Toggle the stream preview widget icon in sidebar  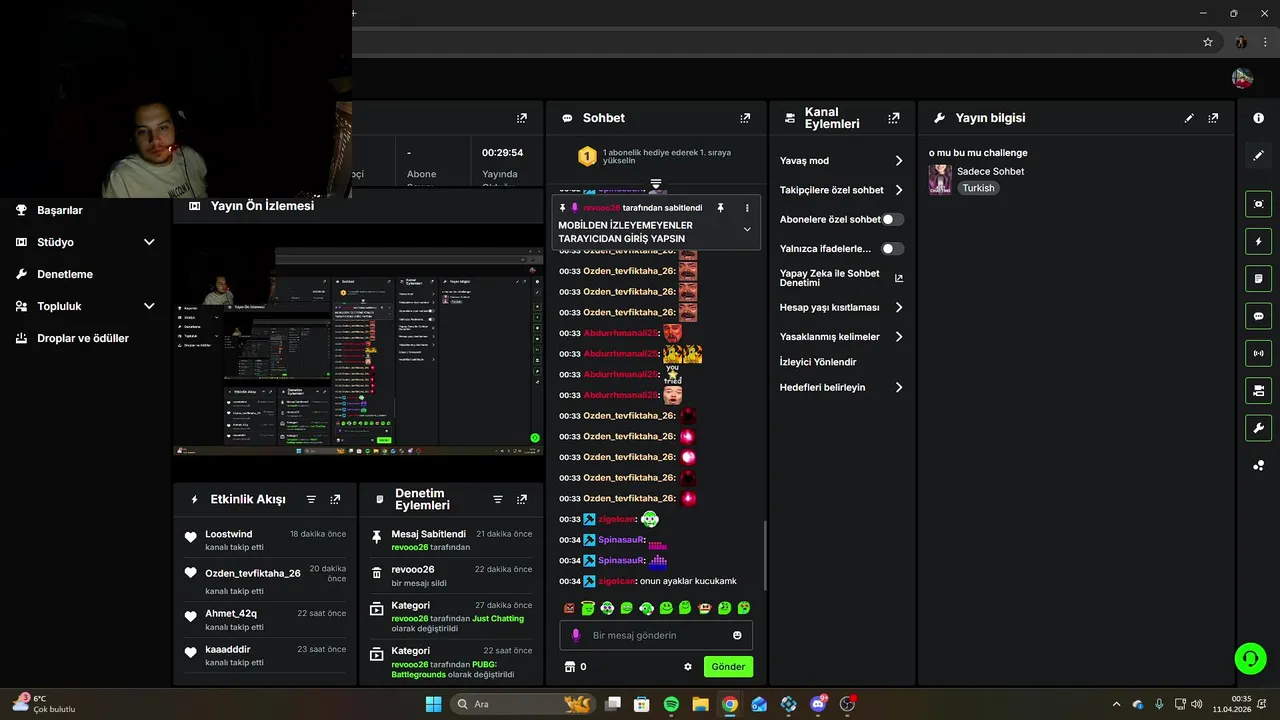[1258, 204]
